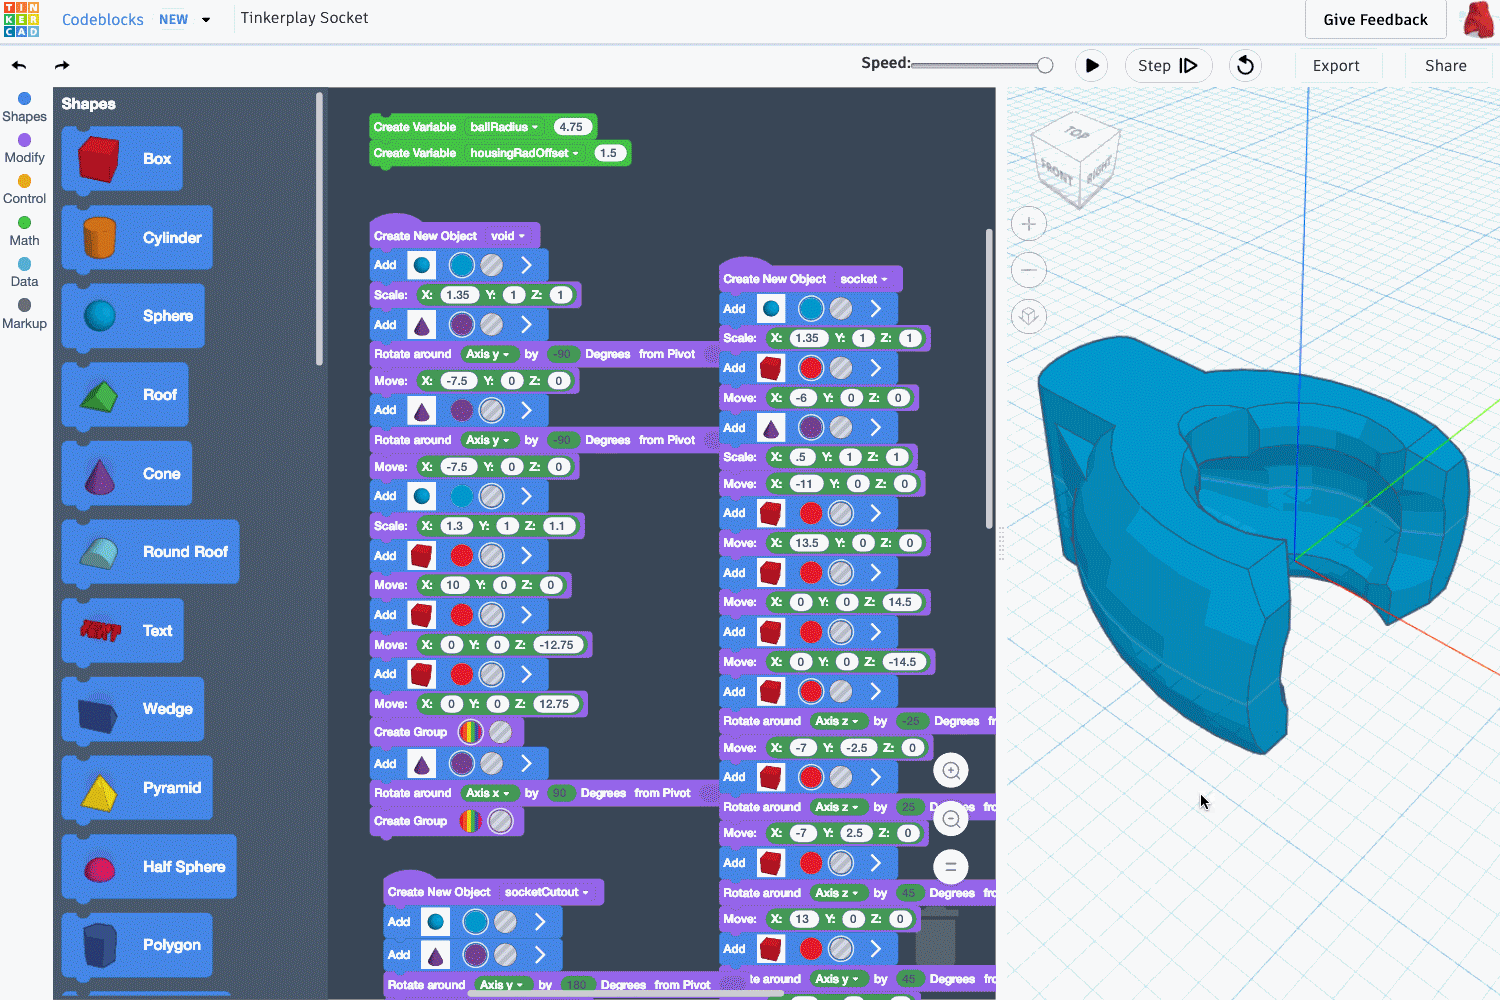Open the Tinkercad logo home link
Image resolution: width=1500 pixels, height=1000 pixels.
coord(21,19)
